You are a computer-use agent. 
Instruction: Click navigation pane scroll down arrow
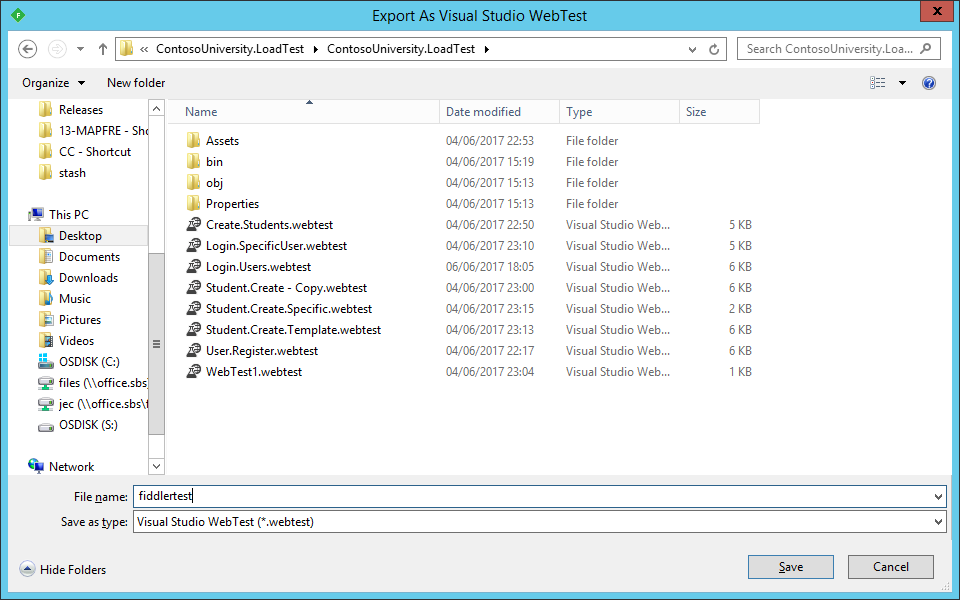pos(157,467)
